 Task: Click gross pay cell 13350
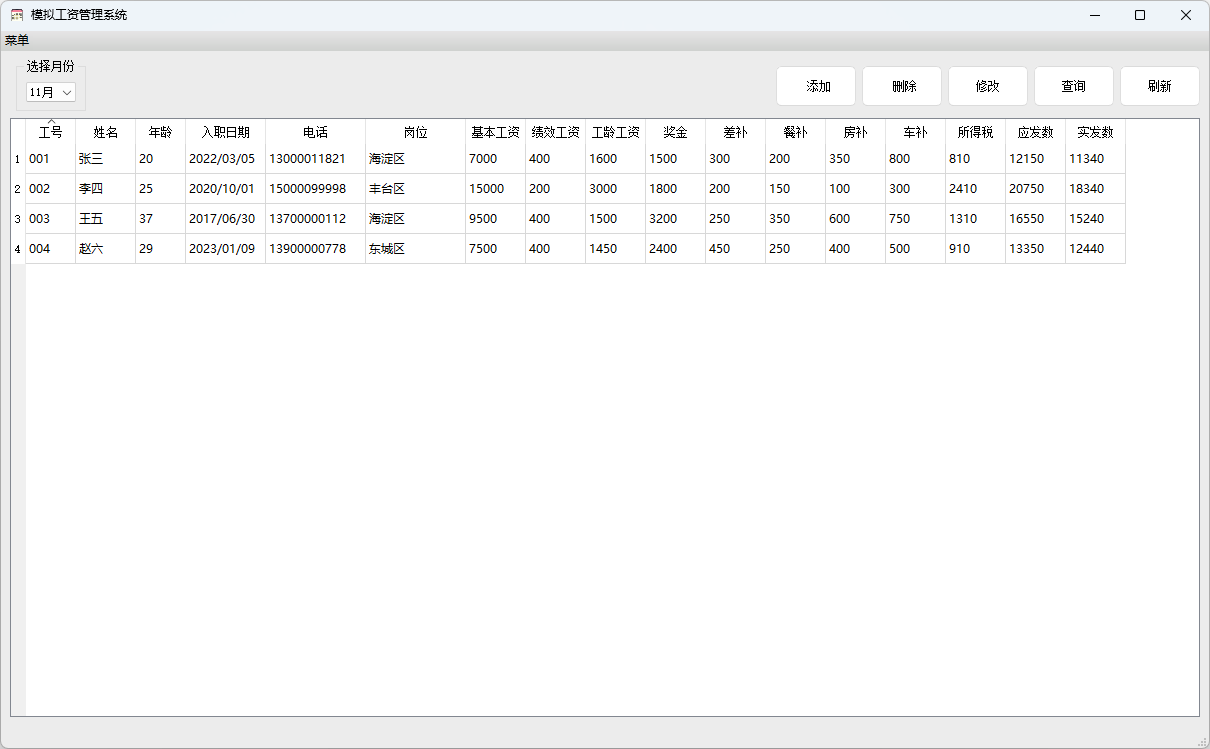(1036, 249)
